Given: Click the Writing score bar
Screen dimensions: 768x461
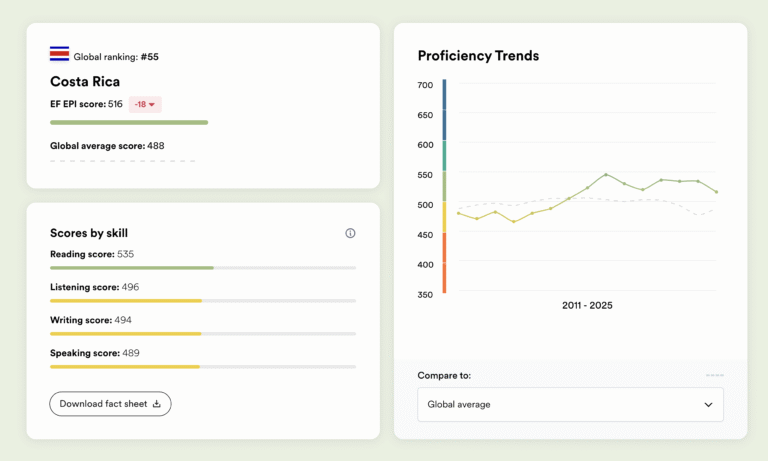Looking at the screenshot, I should (126, 334).
